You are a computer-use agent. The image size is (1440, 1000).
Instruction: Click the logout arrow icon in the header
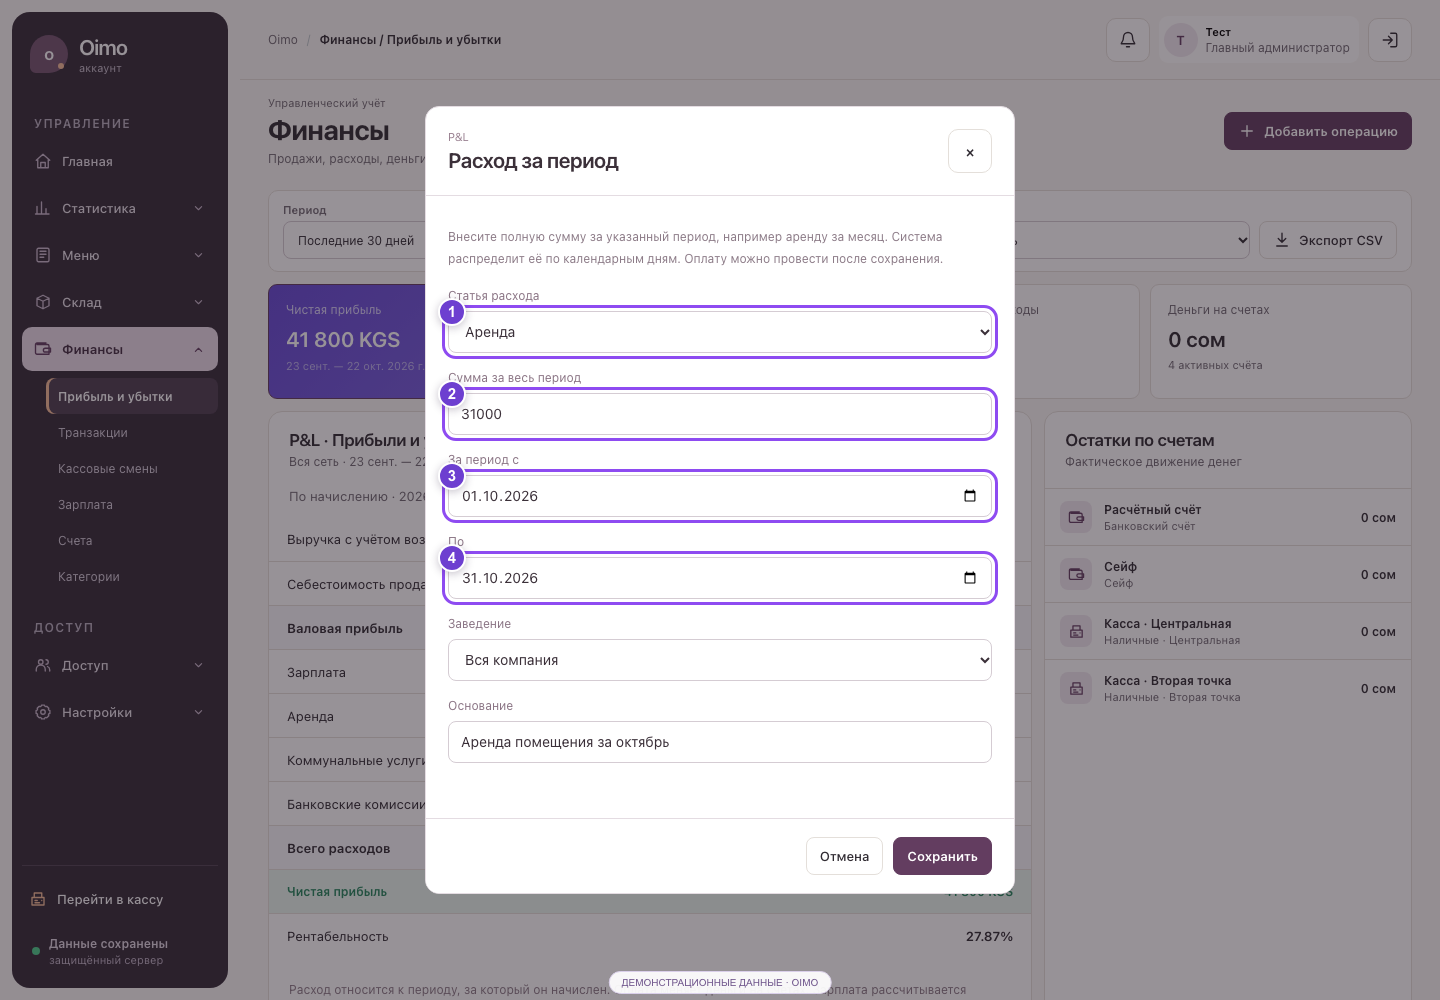(x=1389, y=40)
